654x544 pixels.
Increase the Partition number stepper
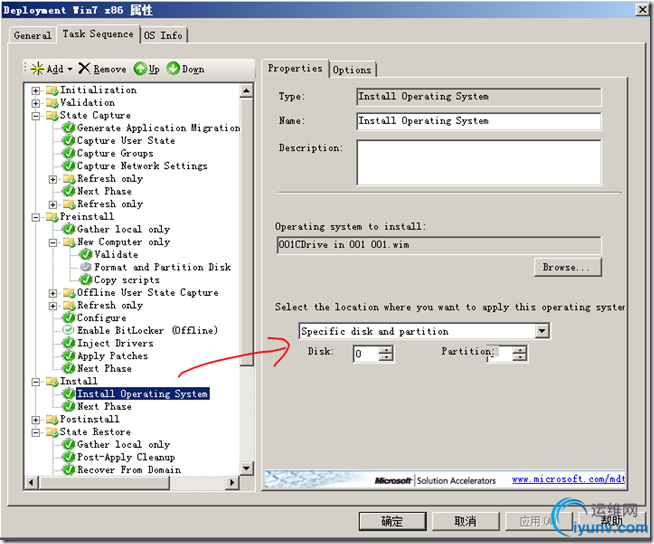pyautogui.click(x=520, y=350)
